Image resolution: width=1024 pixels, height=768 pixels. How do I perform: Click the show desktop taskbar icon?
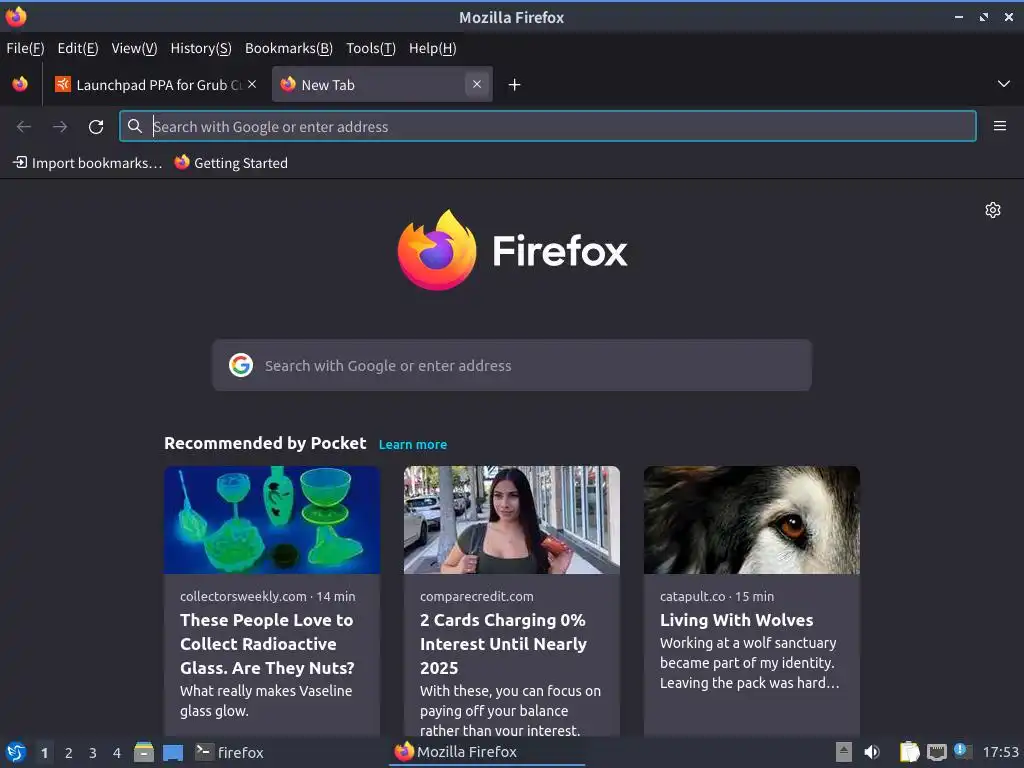pyautogui.click(x=173, y=753)
